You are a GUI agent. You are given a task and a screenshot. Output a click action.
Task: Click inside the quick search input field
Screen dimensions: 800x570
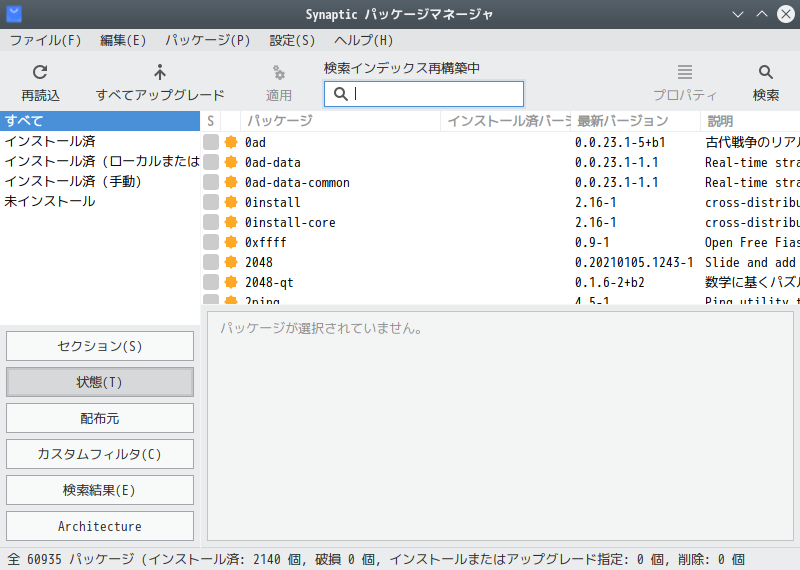point(424,94)
